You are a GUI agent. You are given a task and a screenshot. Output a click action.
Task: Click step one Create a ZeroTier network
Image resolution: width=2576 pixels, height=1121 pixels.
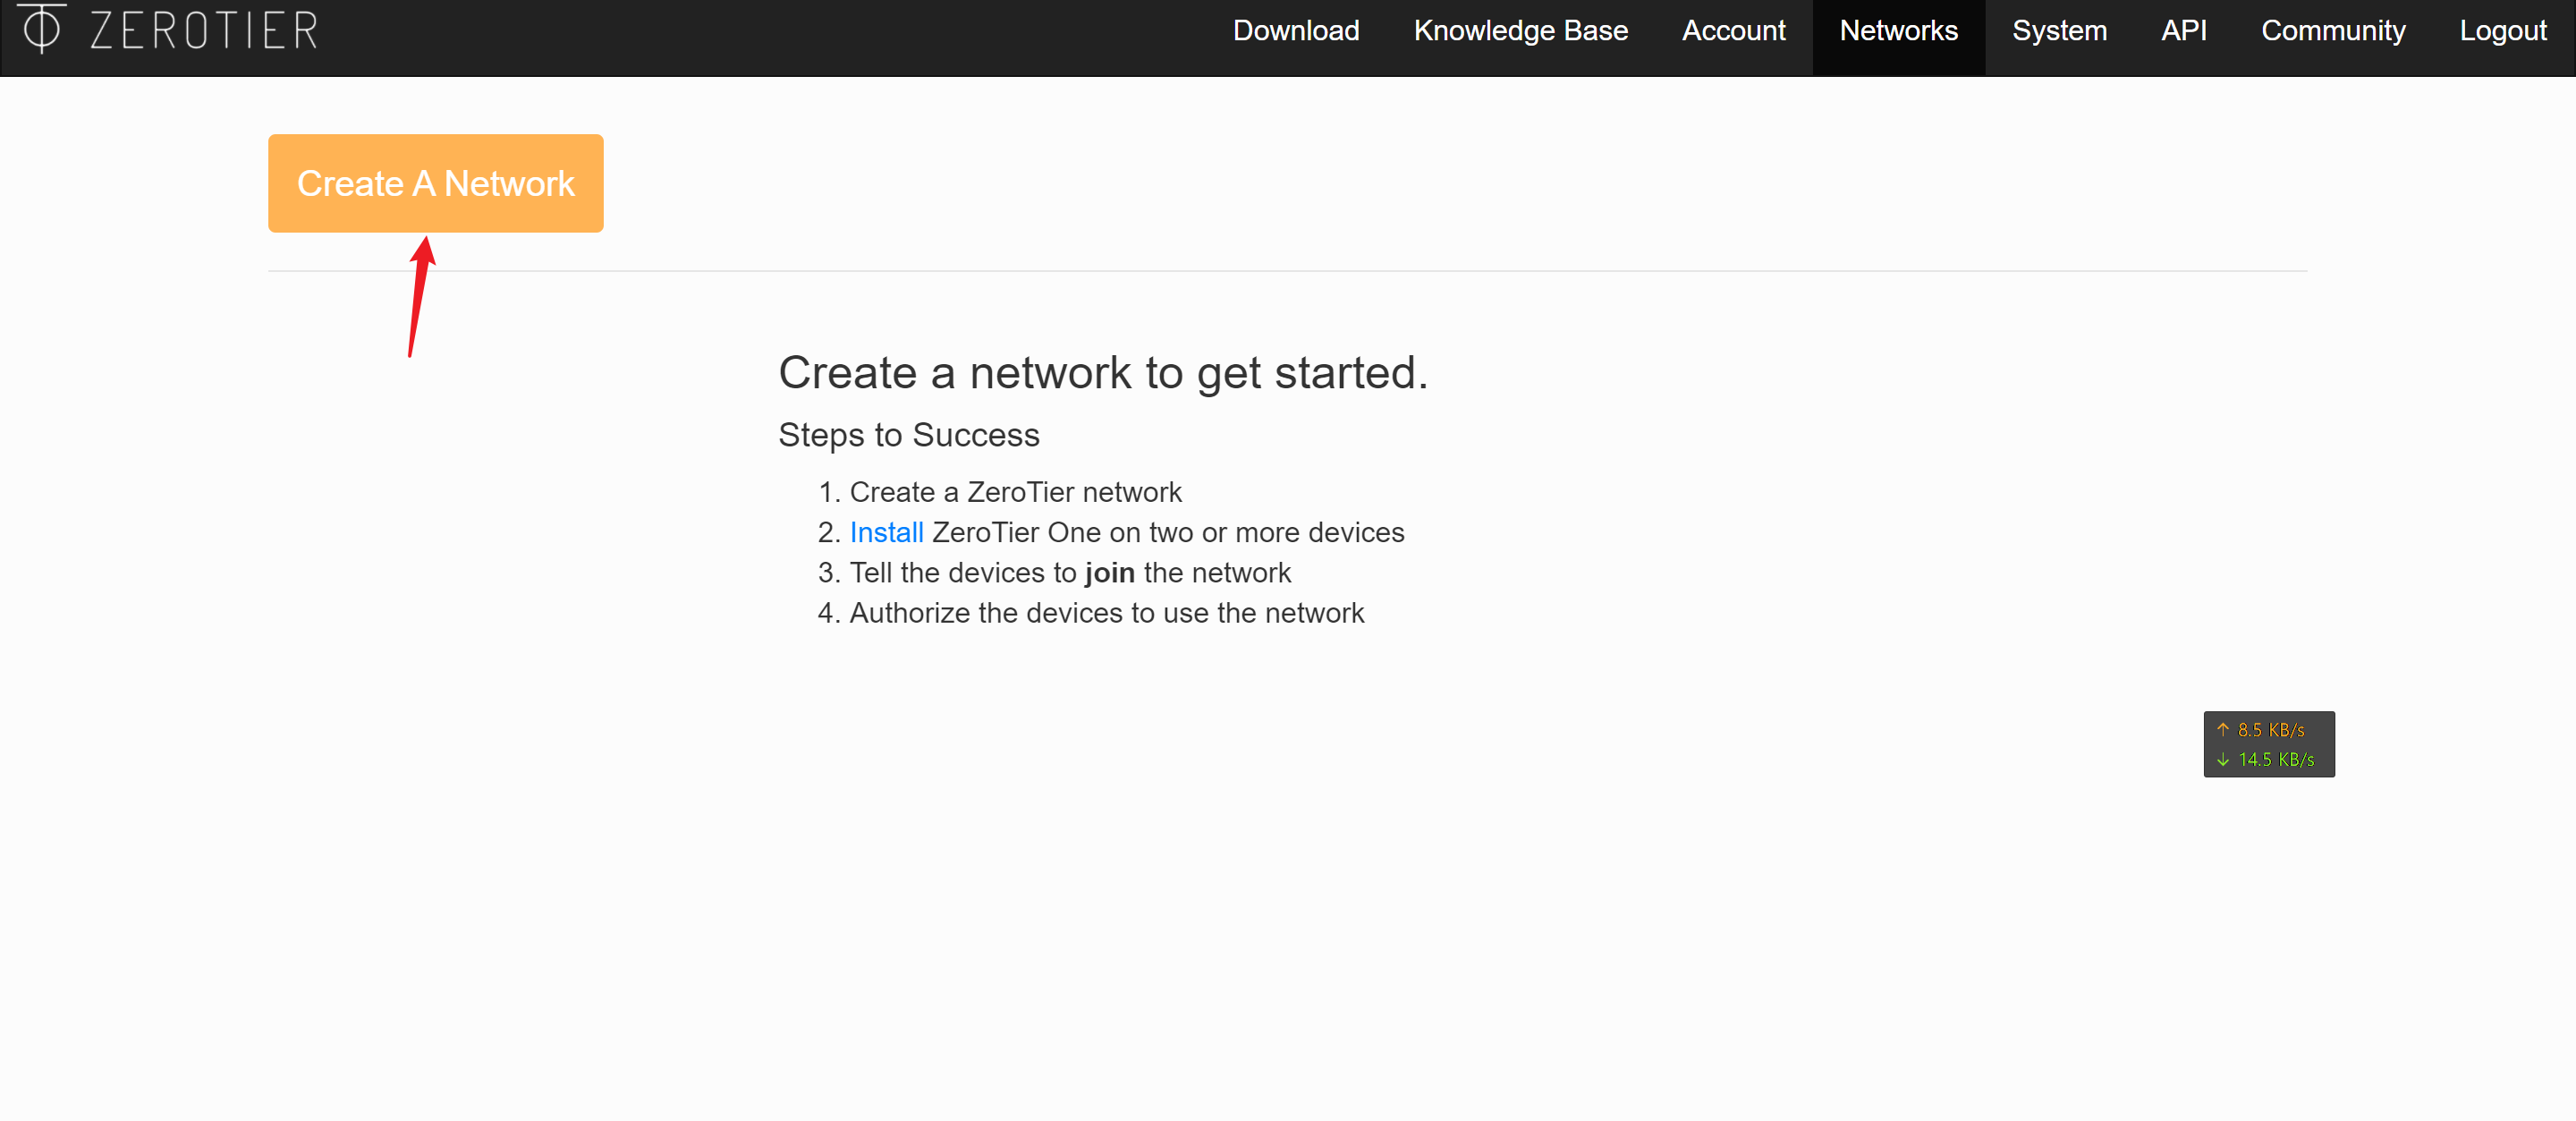point(1015,492)
